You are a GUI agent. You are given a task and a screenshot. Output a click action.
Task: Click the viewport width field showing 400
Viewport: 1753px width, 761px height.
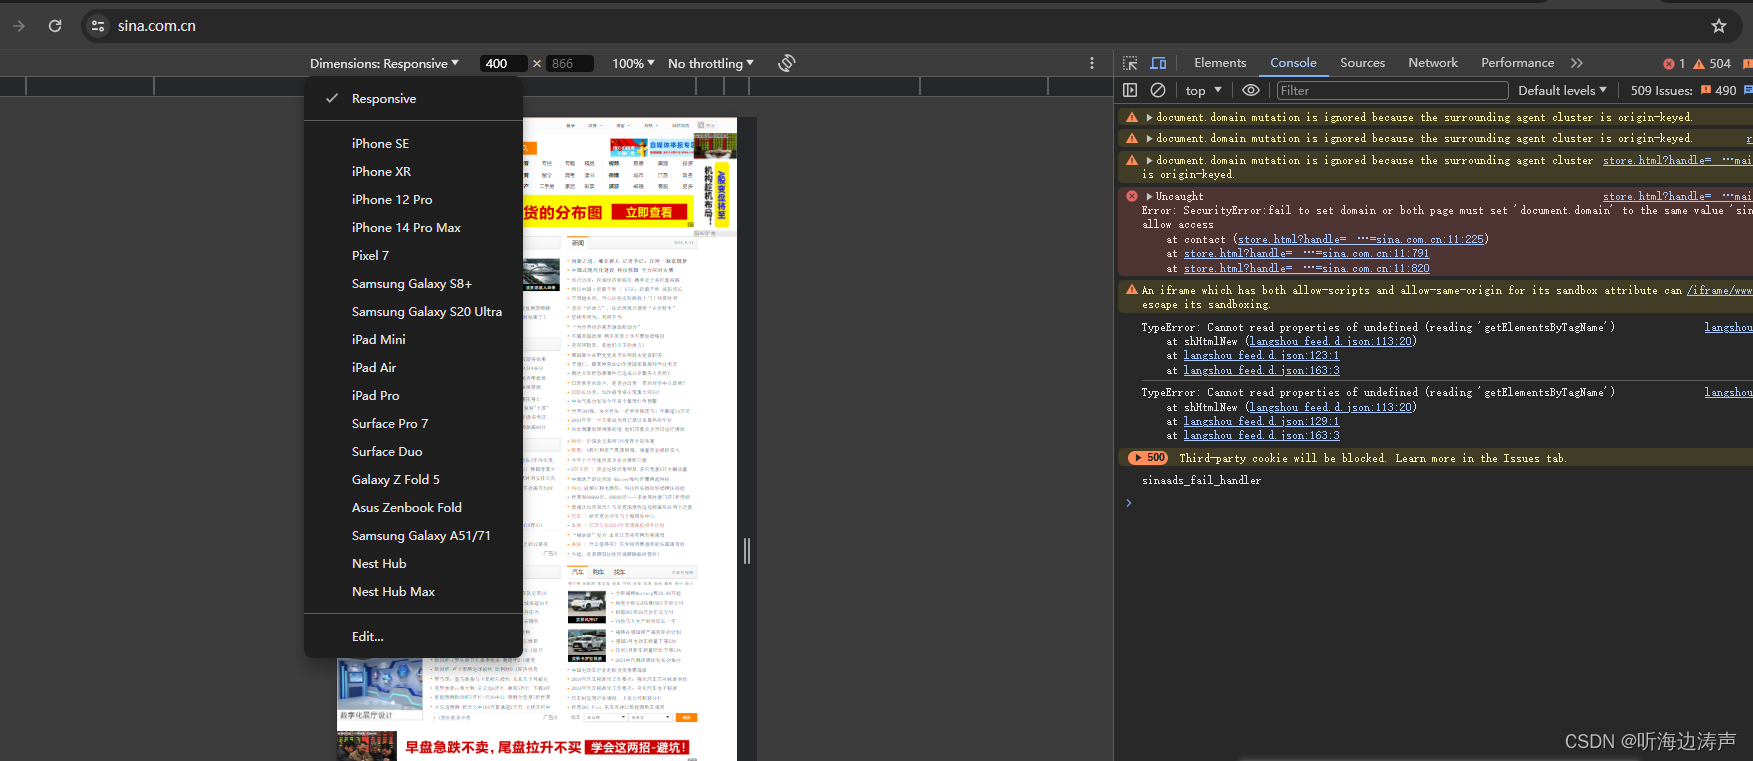pos(503,63)
